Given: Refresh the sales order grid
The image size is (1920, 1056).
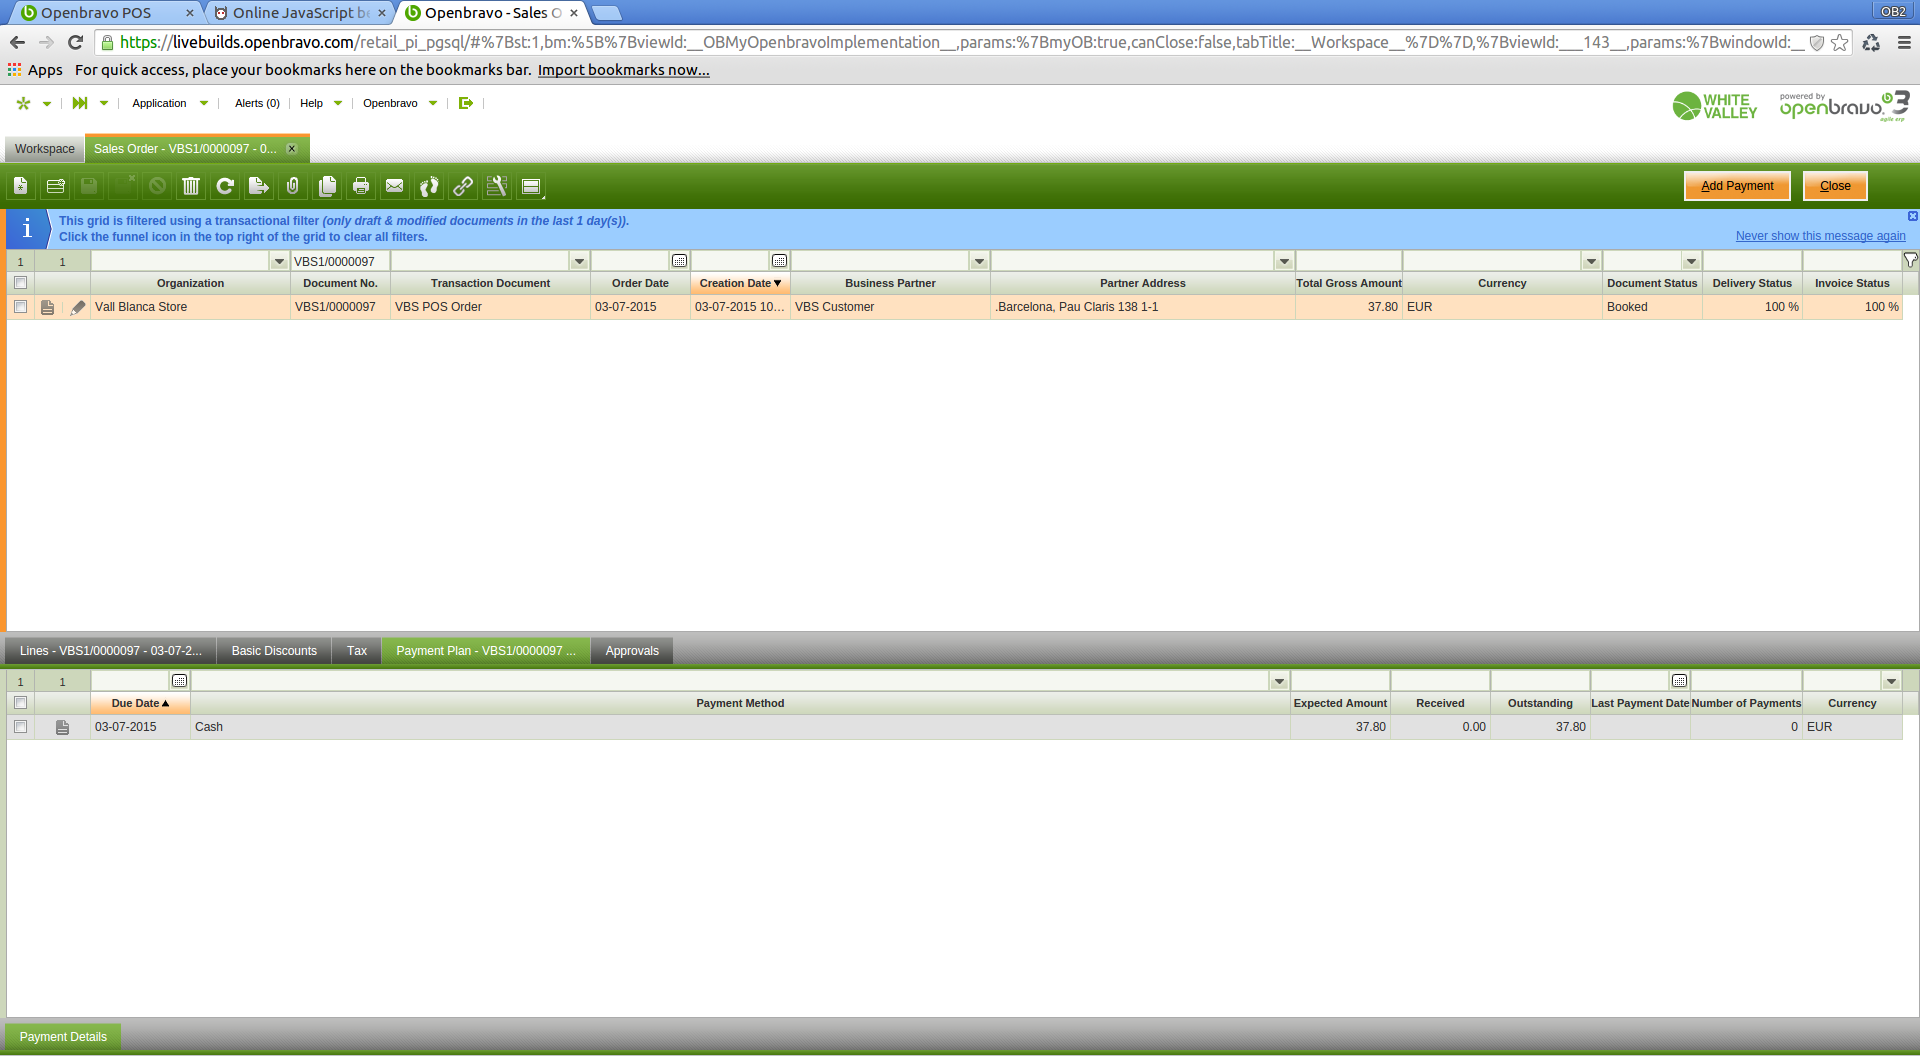Looking at the screenshot, I should (225, 186).
